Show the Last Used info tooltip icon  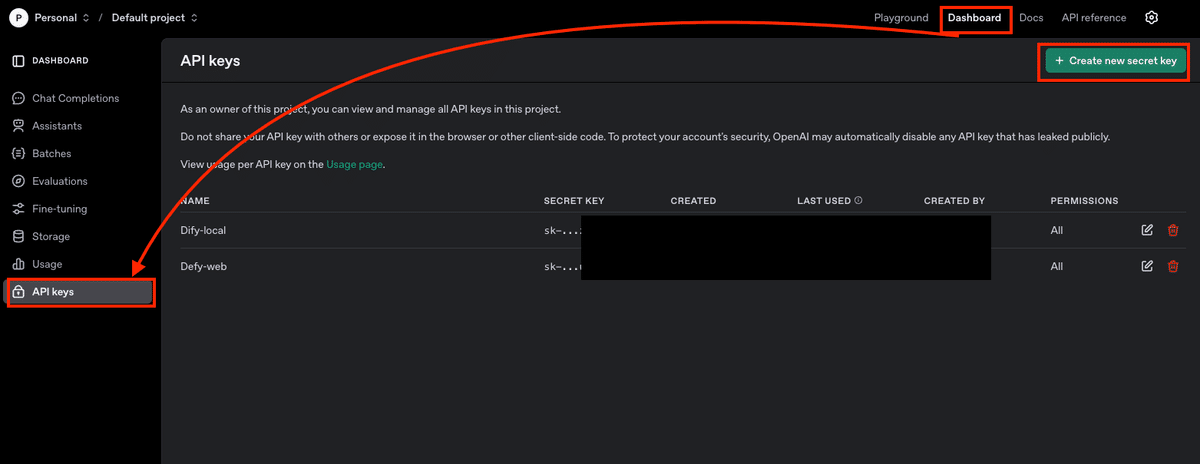858,200
